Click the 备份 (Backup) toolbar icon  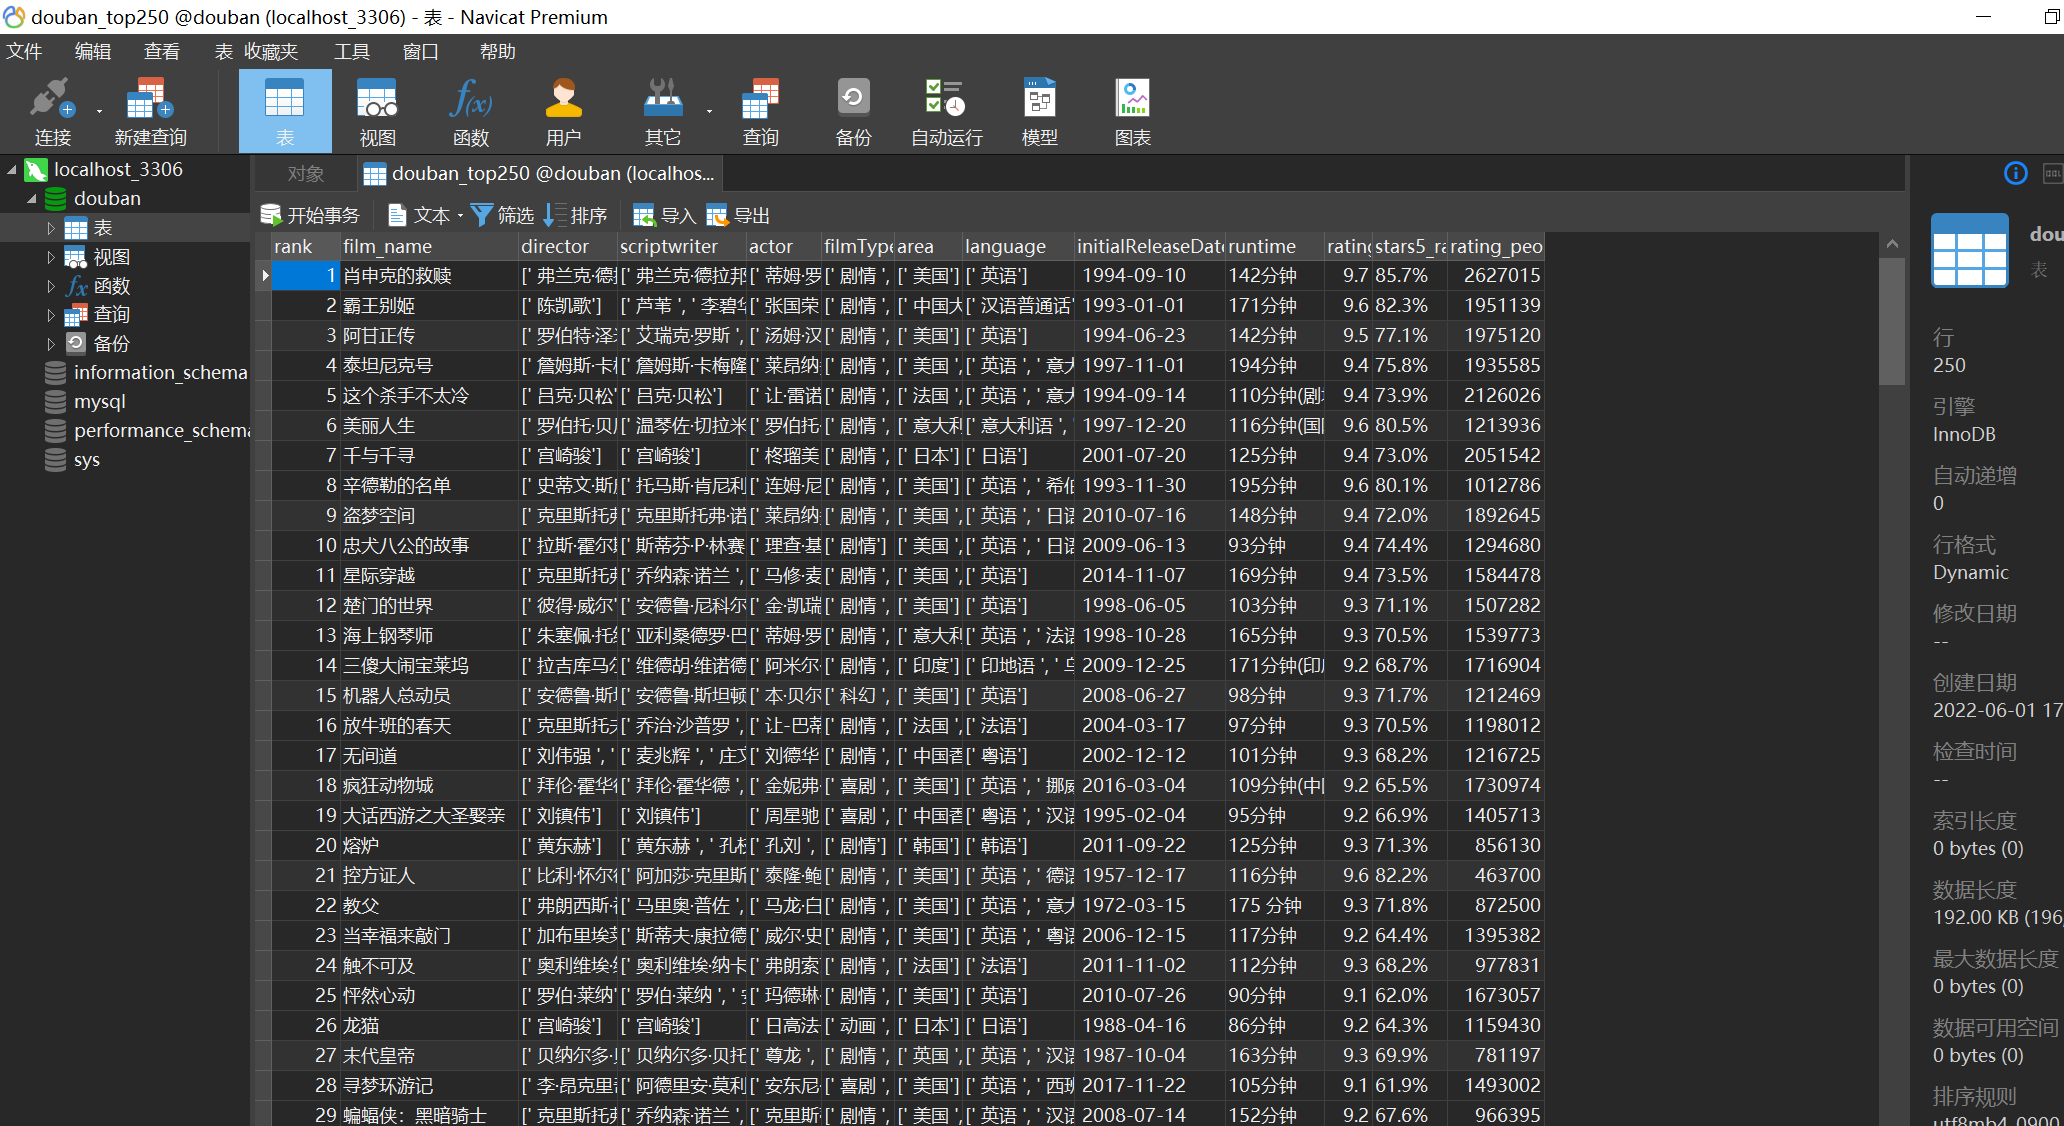853,112
